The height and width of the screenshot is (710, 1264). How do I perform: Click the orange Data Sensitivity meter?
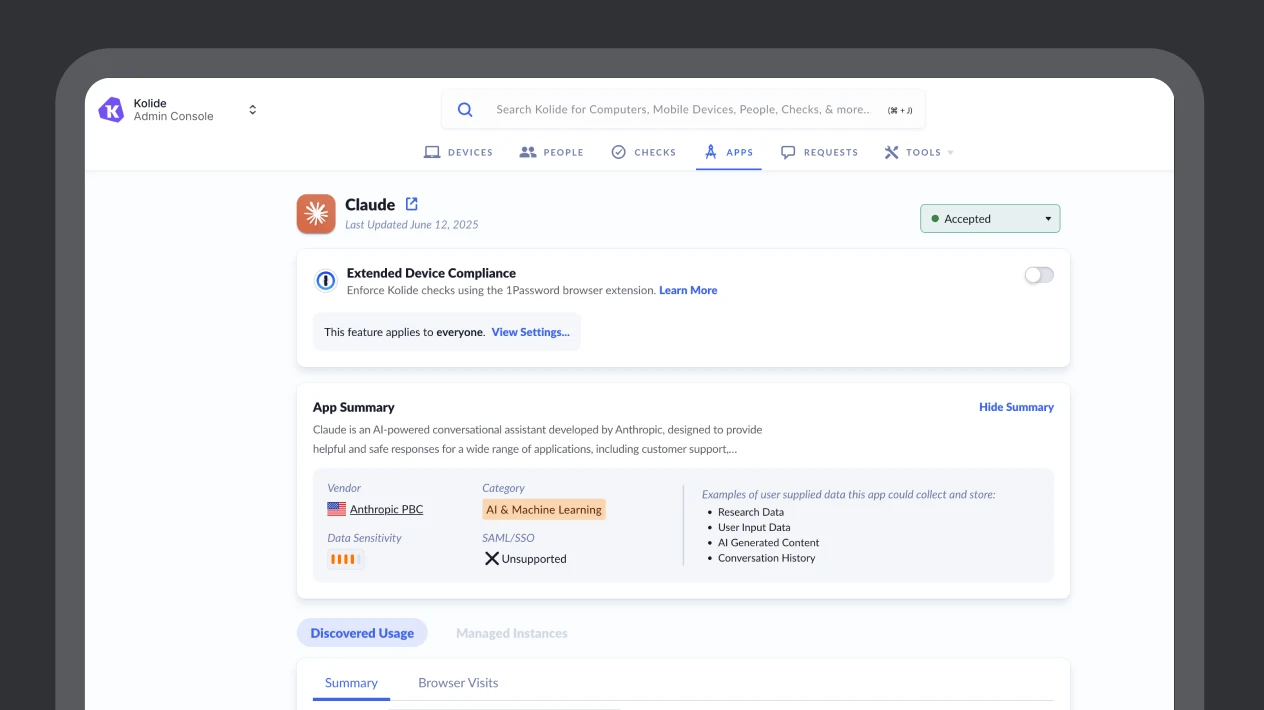coord(346,559)
